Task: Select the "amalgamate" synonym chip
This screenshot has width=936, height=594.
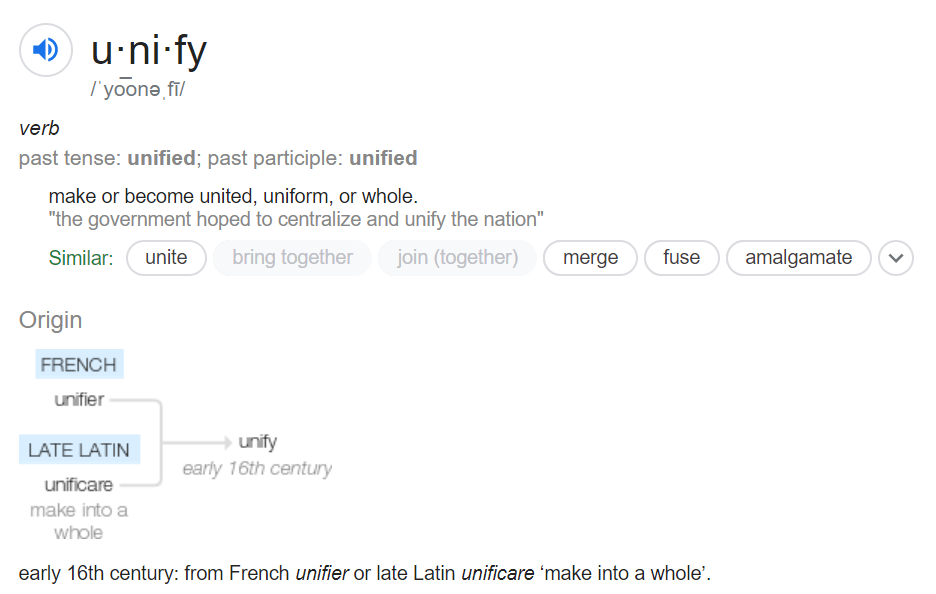Action: coord(798,258)
